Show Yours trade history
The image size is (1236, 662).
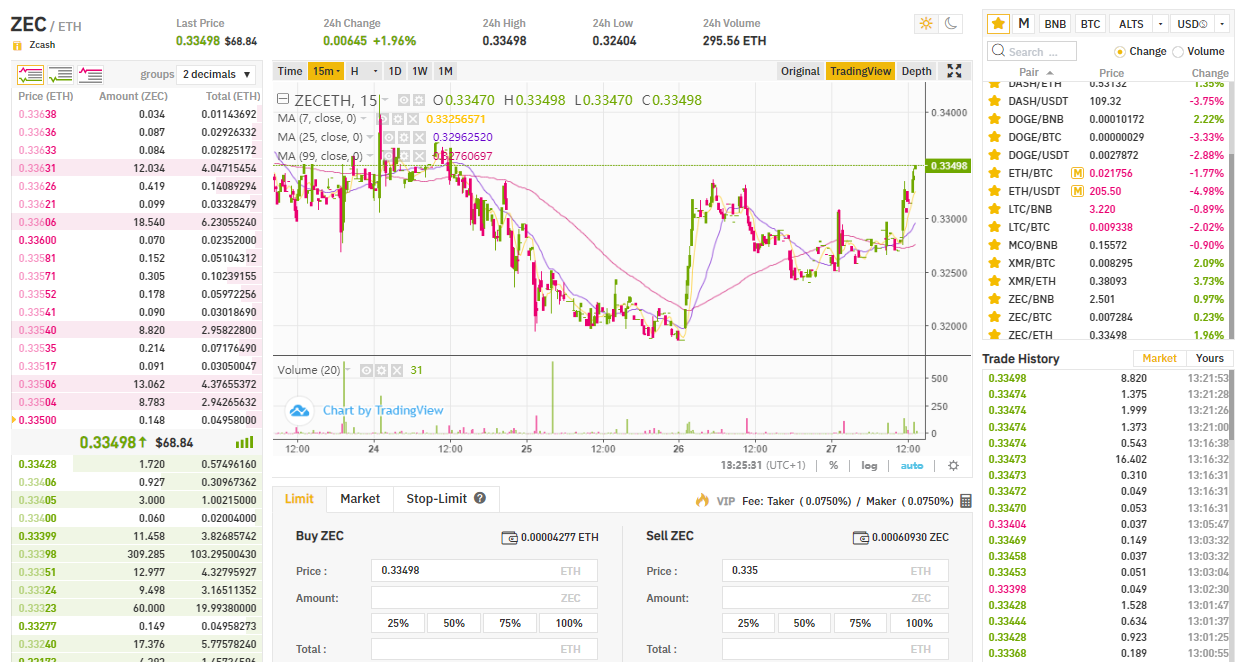[1209, 357]
